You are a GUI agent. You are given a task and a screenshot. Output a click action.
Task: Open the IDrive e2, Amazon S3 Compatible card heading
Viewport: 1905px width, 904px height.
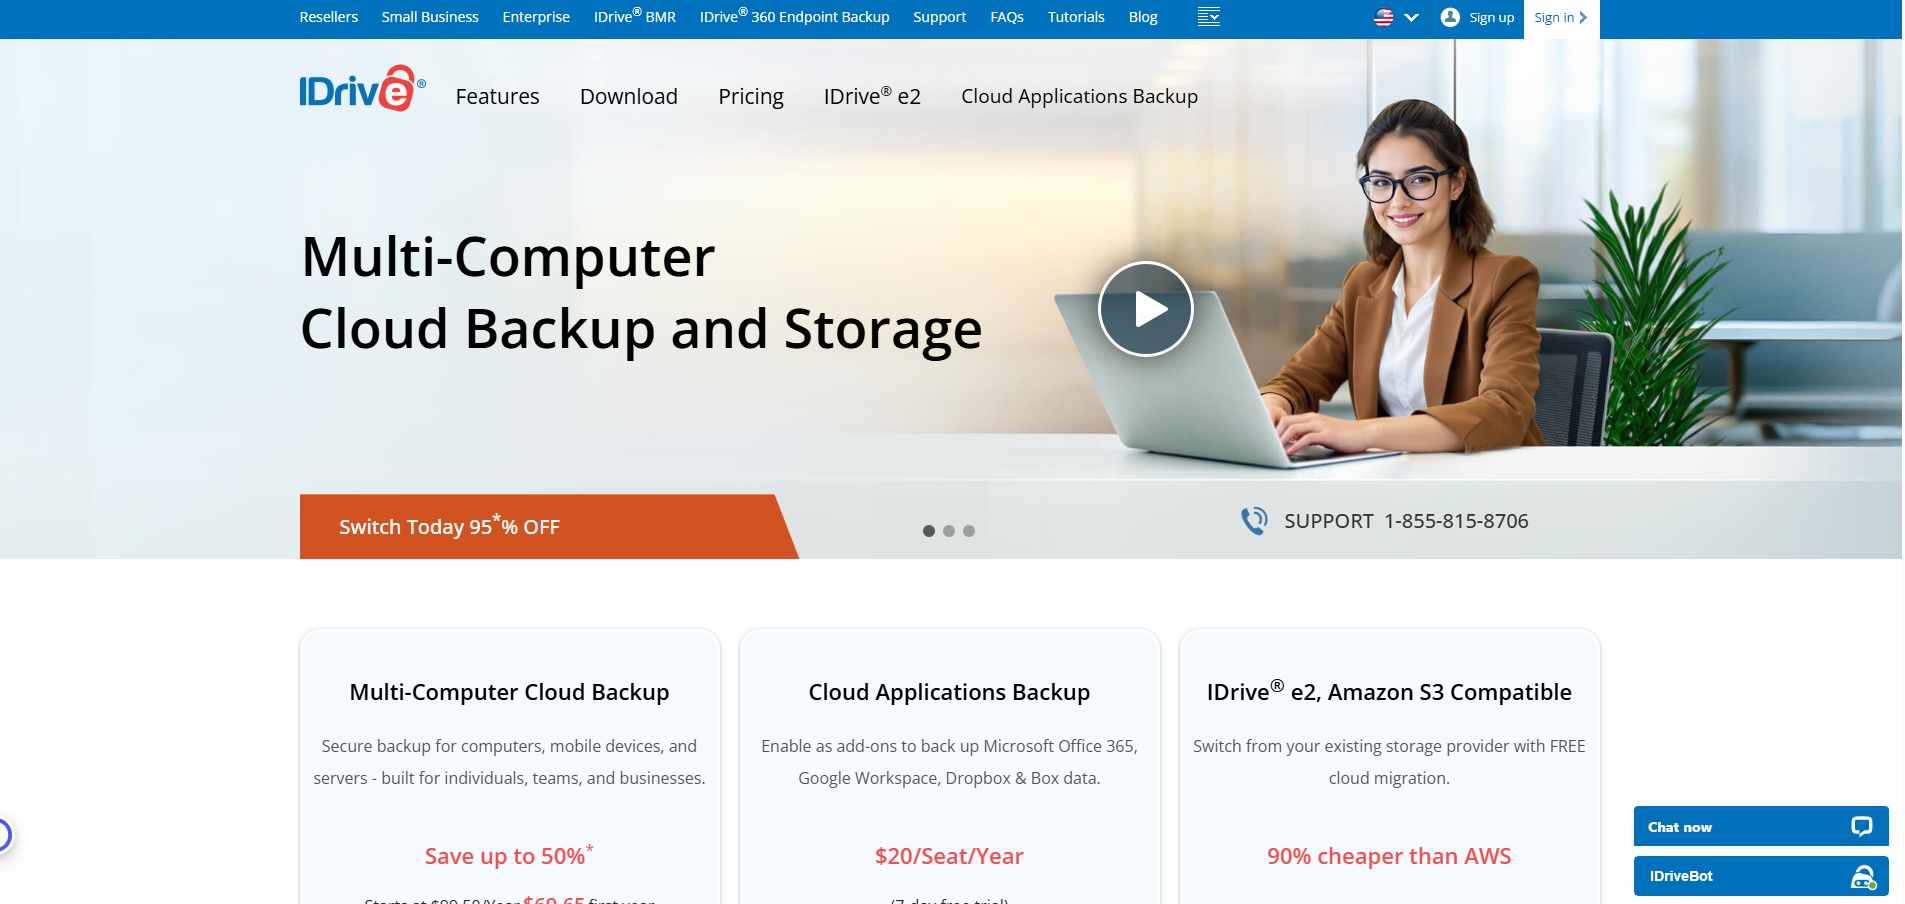(x=1389, y=691)
